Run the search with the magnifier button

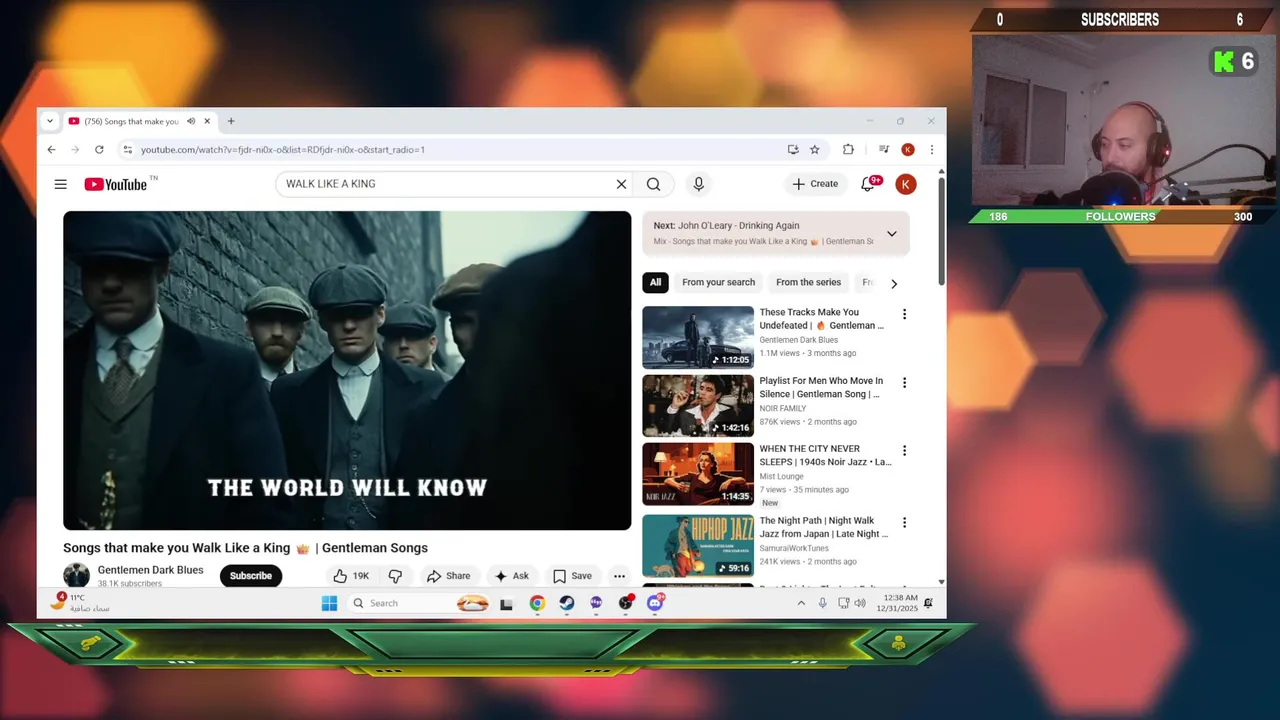tap(653, 184)
